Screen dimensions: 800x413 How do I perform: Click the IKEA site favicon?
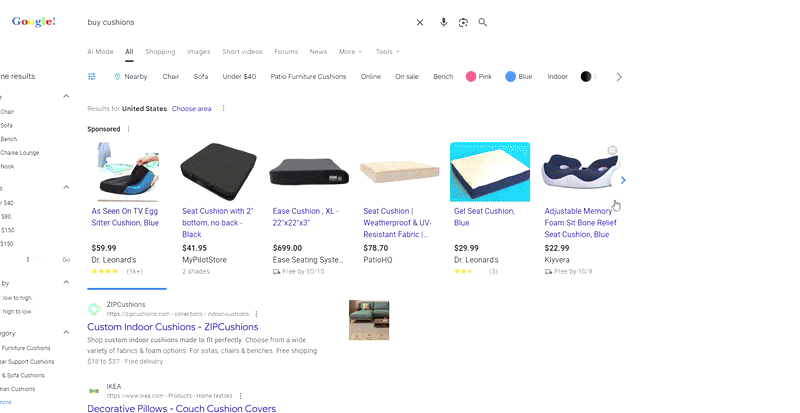click(94, 391)
